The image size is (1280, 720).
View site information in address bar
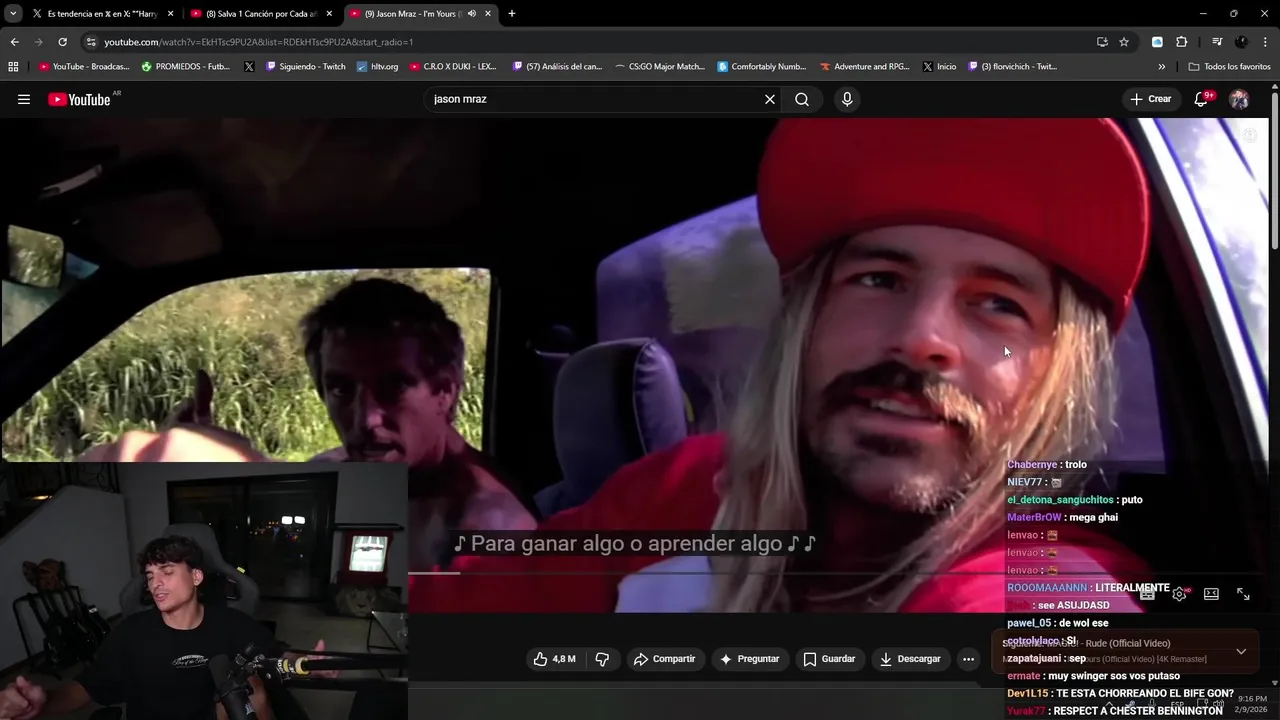point(91,42)
